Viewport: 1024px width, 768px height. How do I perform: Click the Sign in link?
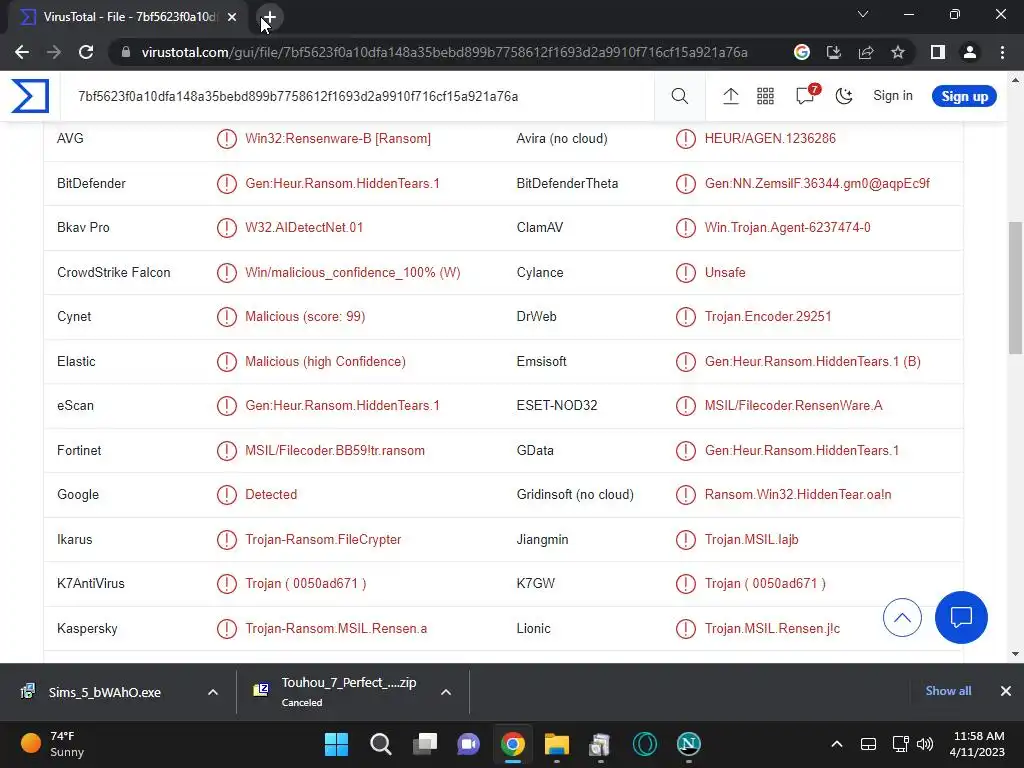[893, 95]
